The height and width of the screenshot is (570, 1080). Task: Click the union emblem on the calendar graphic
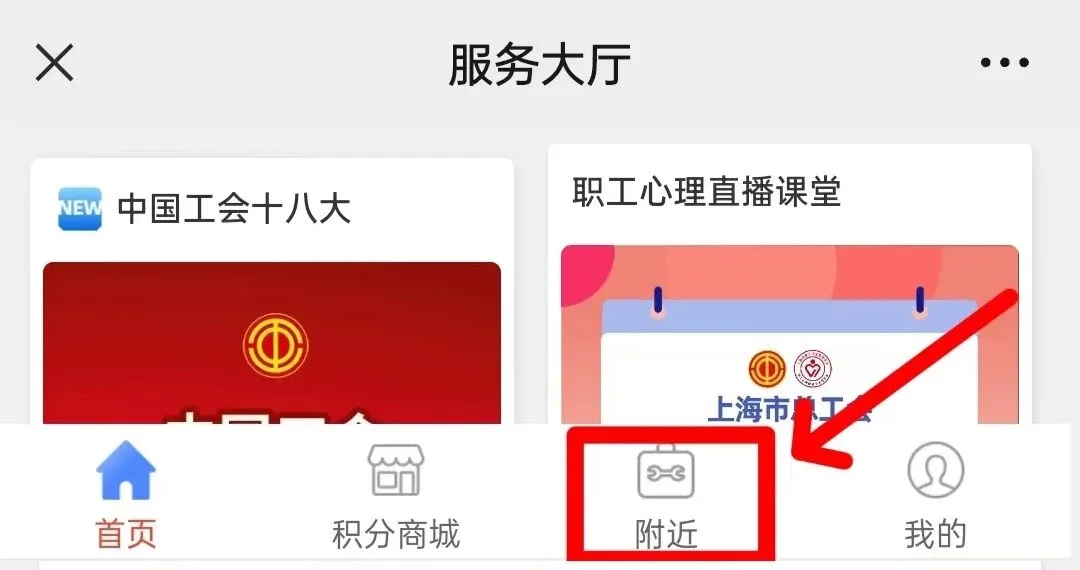pos(767,368)
